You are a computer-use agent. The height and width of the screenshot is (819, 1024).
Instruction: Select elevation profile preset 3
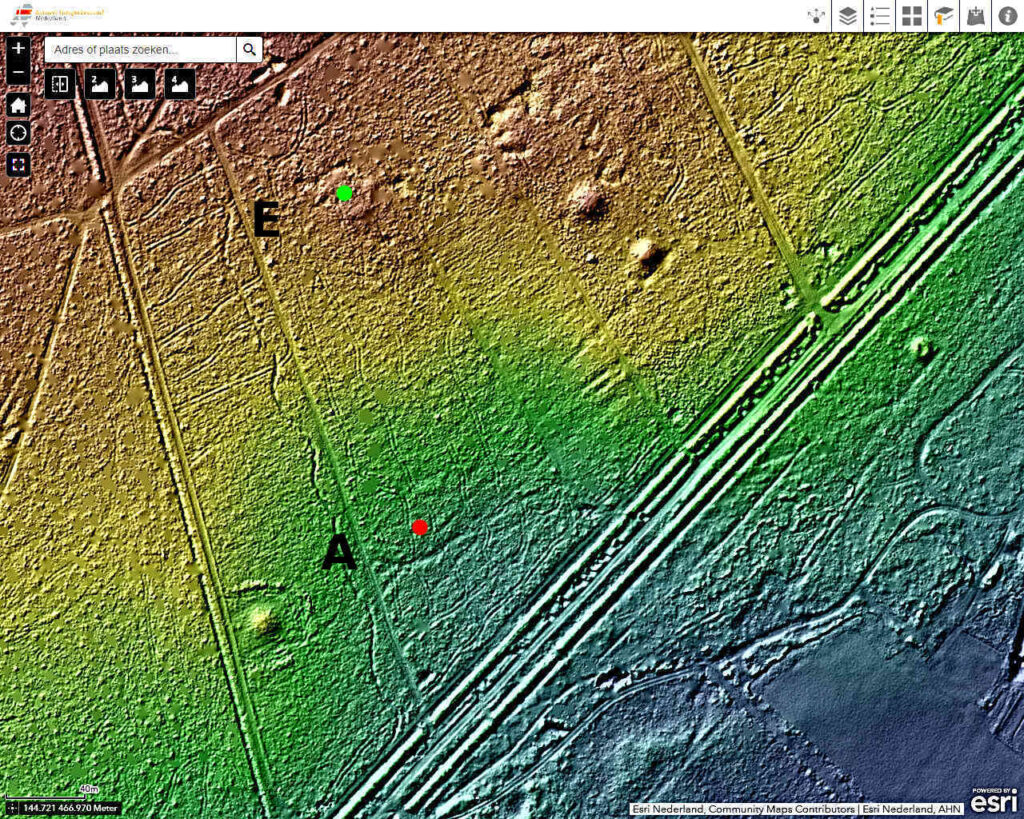[x=140, y=84]
